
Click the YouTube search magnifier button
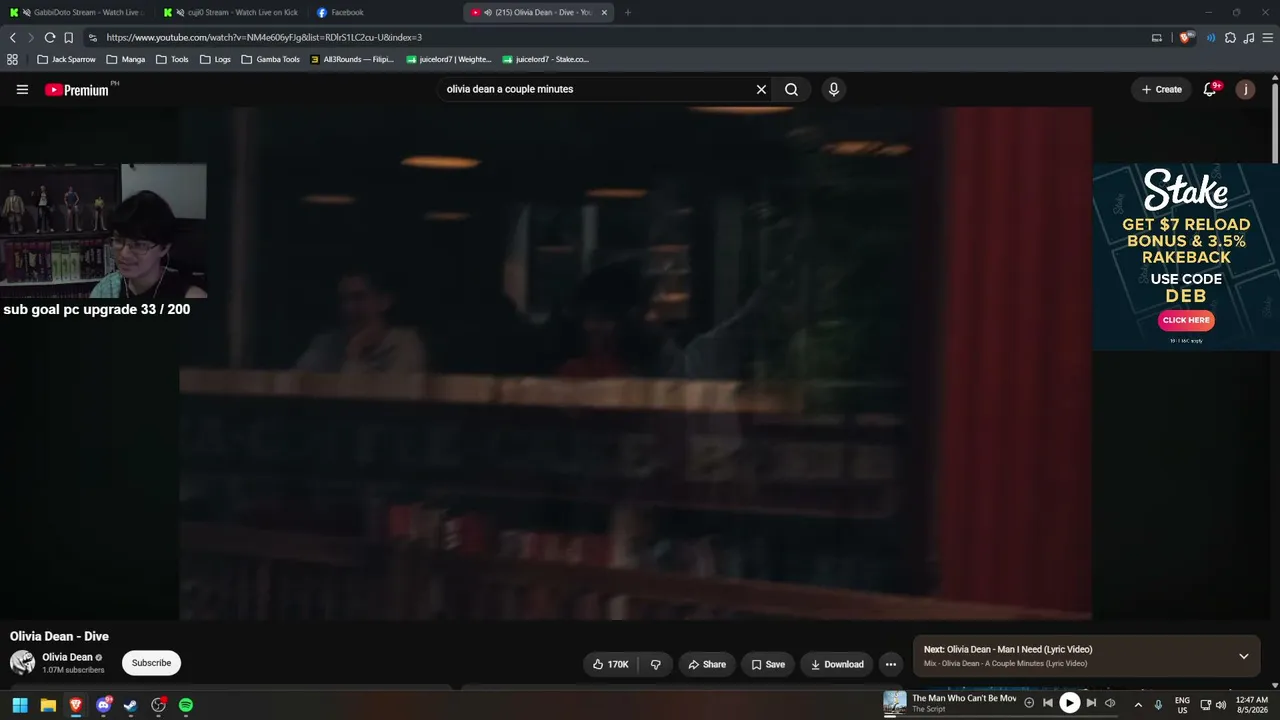(x=791, y=89)
